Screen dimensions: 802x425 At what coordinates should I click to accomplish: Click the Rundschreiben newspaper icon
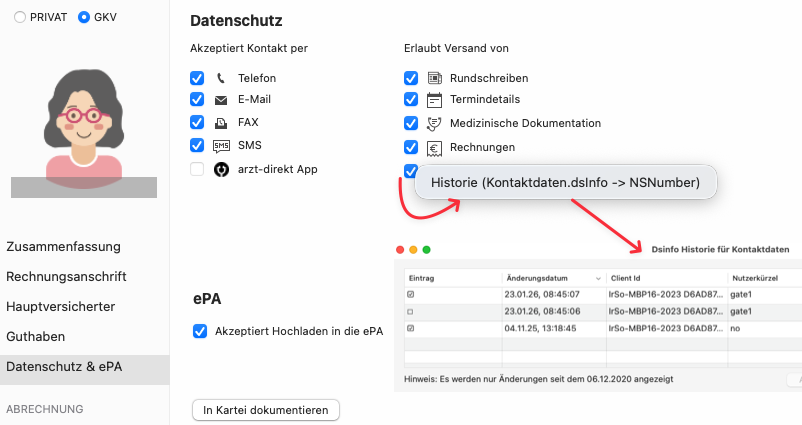point(434,78)
